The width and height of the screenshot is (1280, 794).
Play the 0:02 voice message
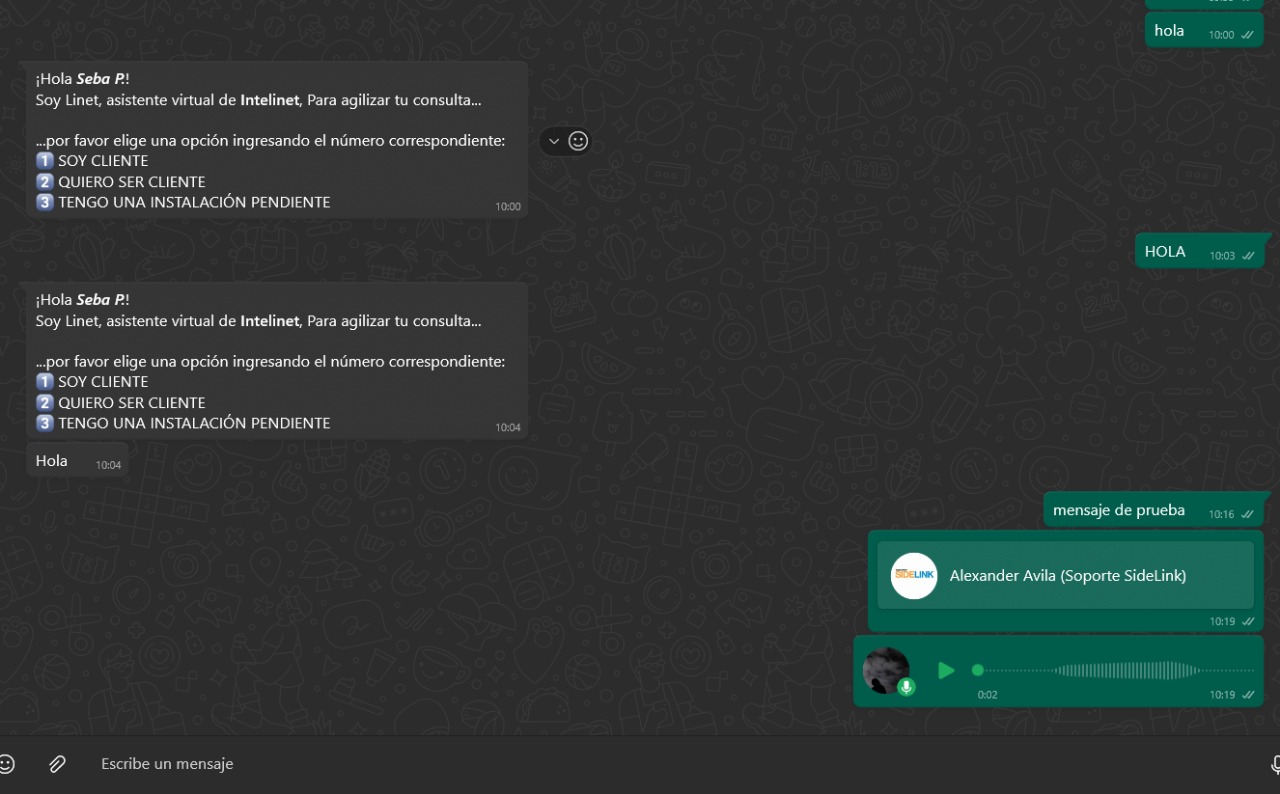(x=946, y=670)
